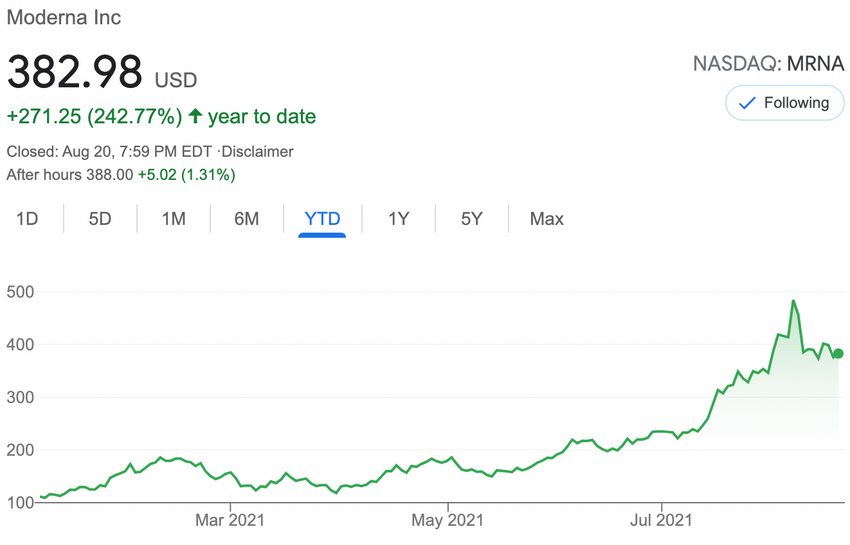Show the Max time range
Screen dimensions: 850x545
click(547, 219)
